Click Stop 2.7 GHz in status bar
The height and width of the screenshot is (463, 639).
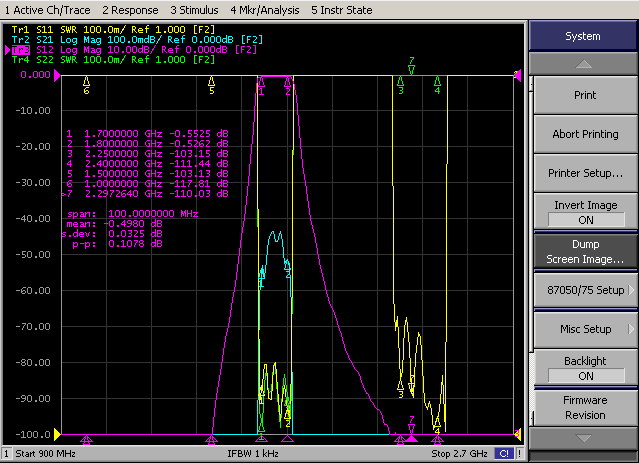(x=459, y=454)
